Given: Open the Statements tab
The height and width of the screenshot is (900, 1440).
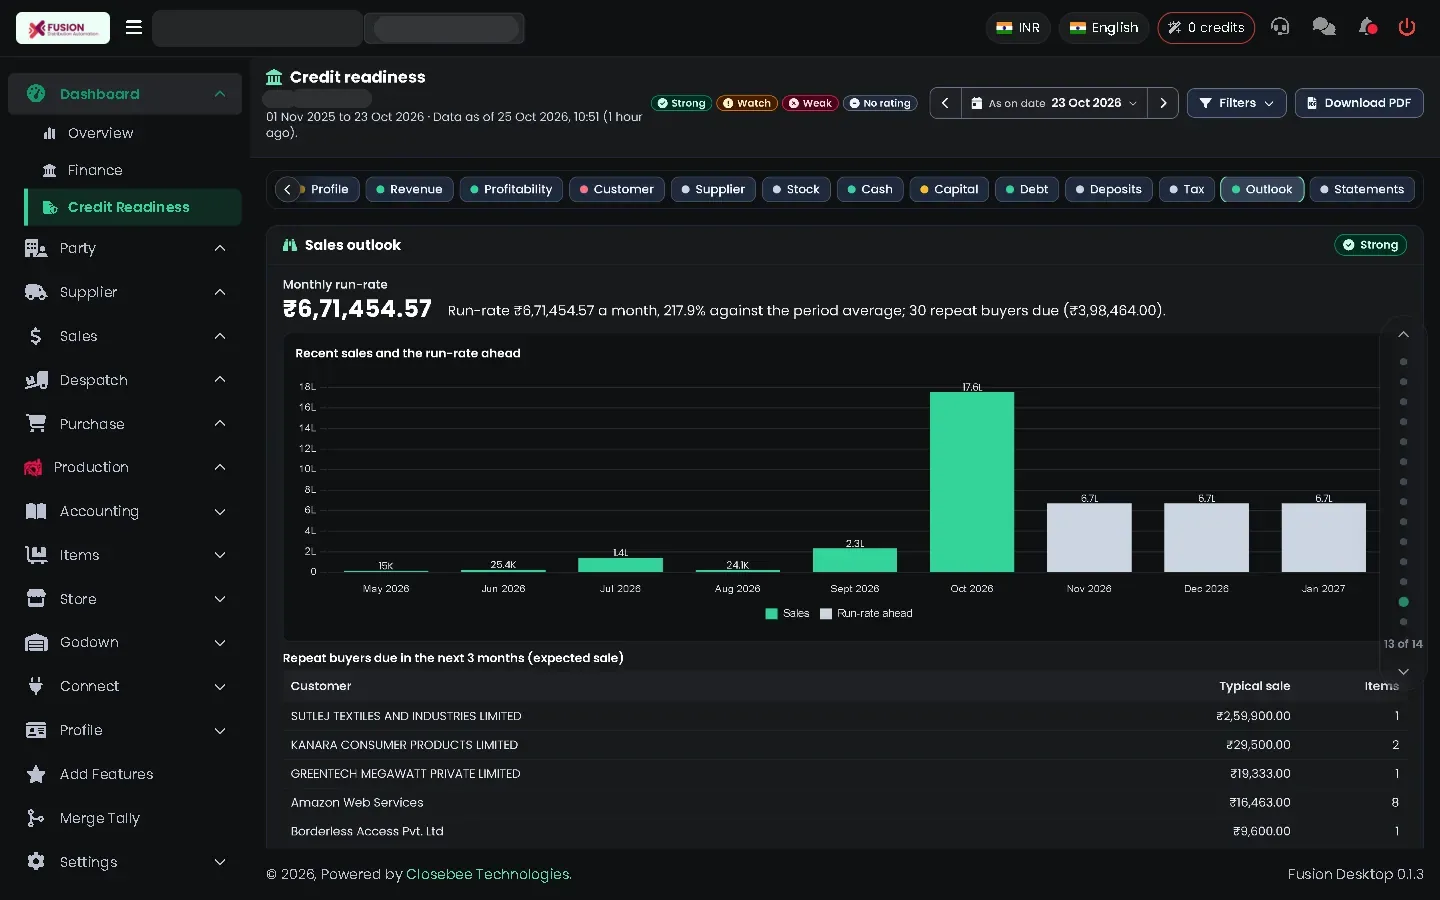Looking at the screenshot, I should (x=1362, y=189).
